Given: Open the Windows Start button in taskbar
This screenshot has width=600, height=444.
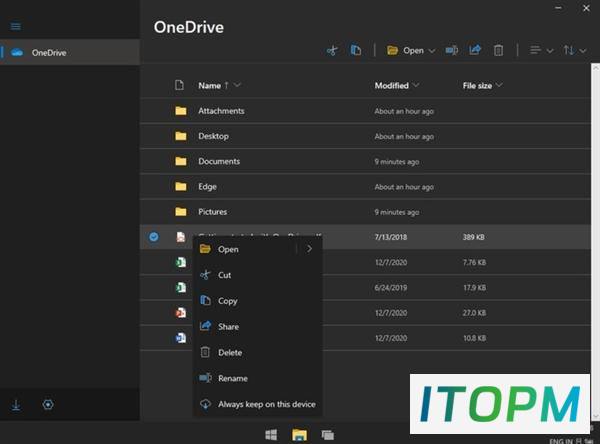Looking at the screenshot, I should (x=271, y=435).
